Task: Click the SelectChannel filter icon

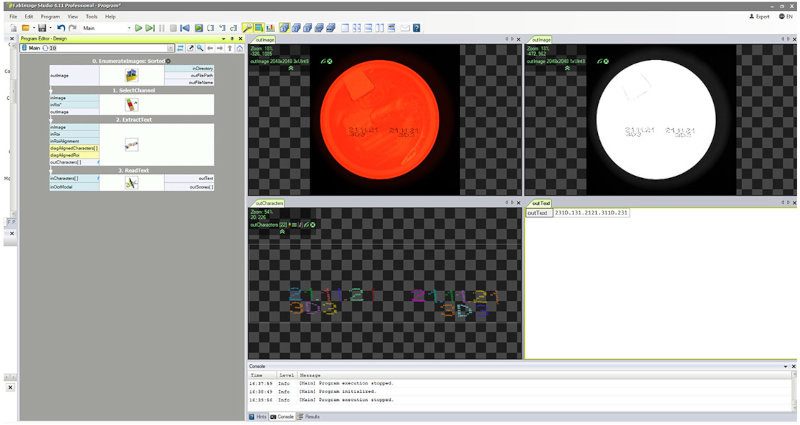Action: click(x=131, y=104)
